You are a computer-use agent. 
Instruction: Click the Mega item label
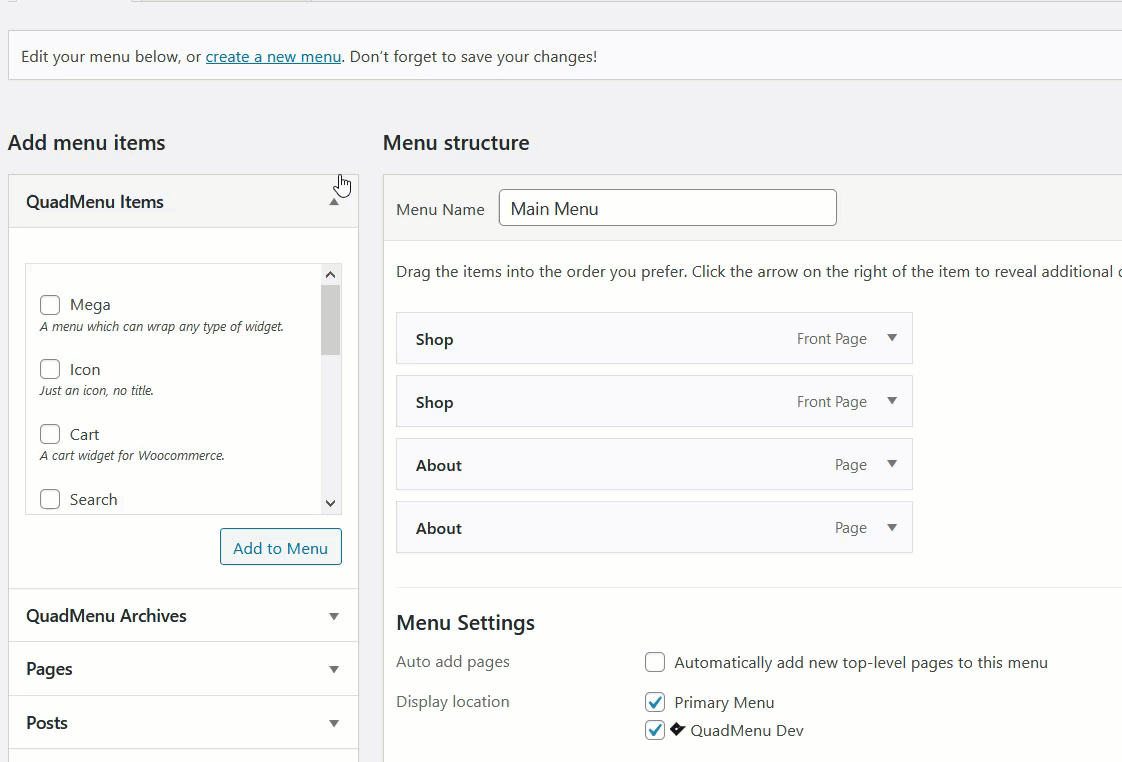point(90,305)
